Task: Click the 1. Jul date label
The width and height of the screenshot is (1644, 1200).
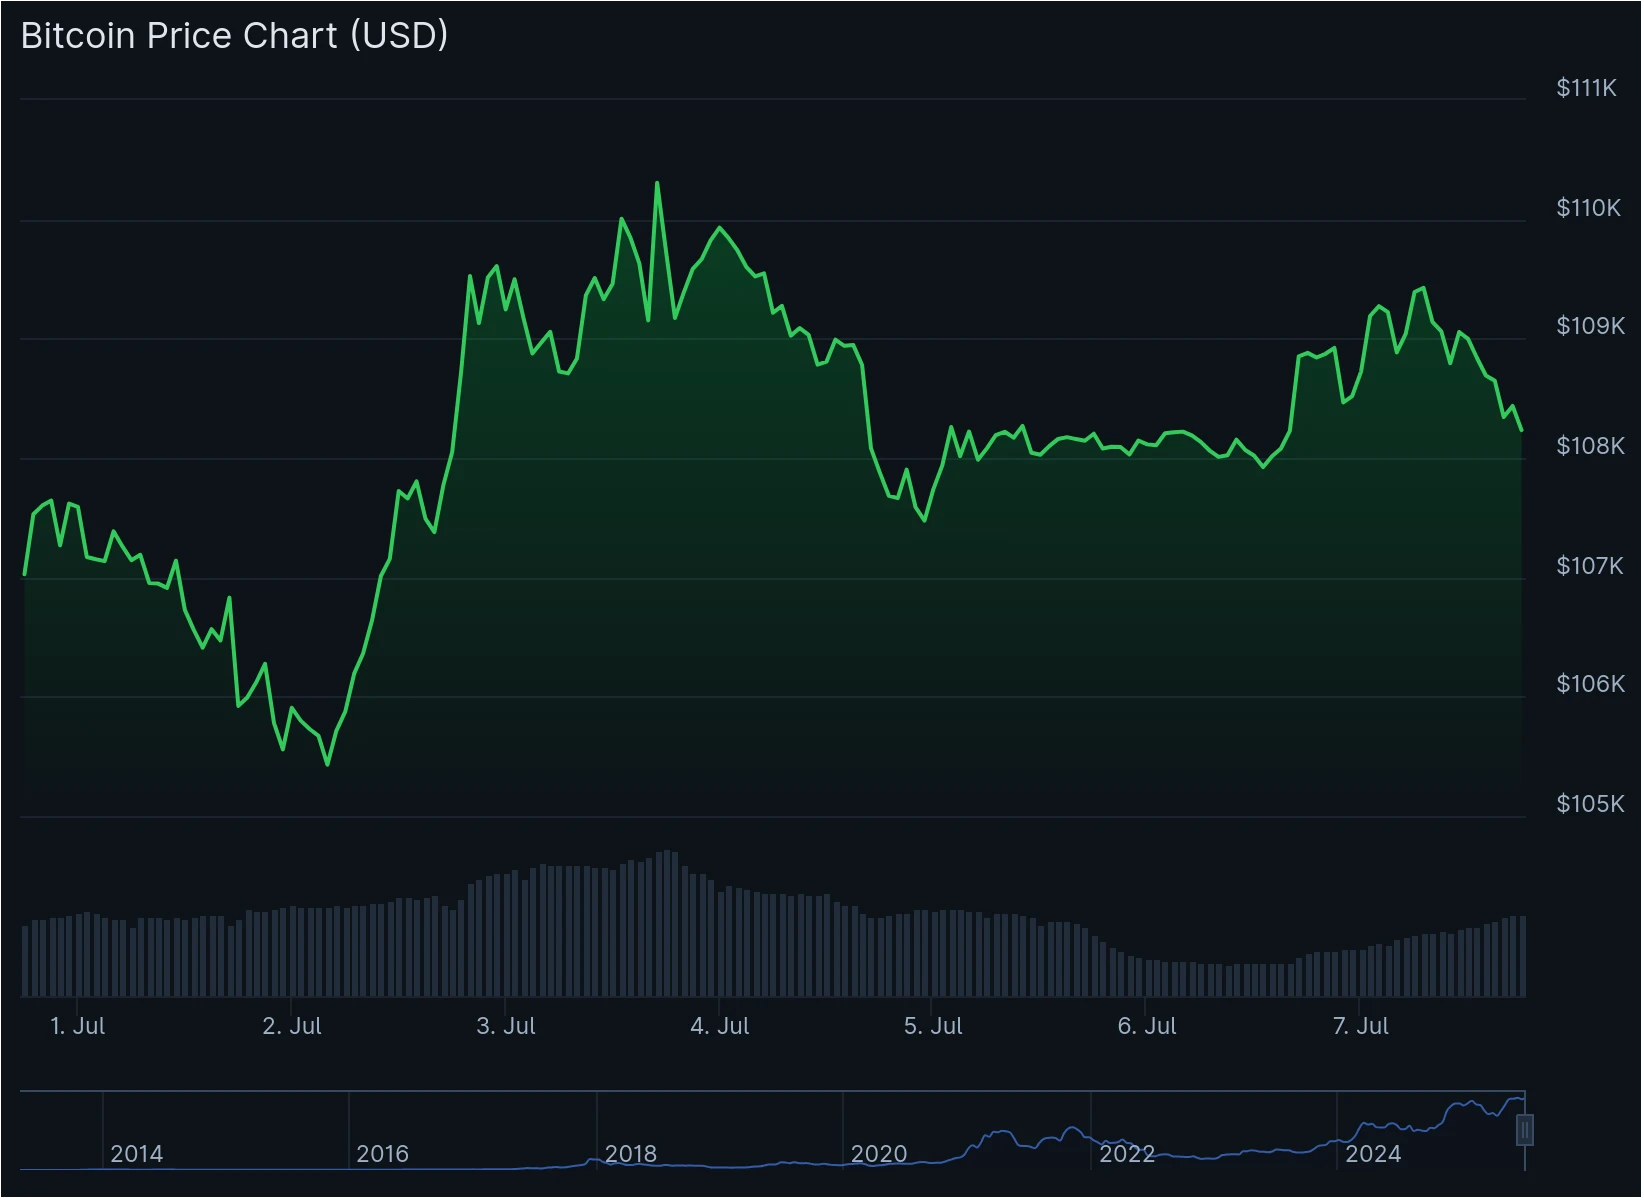Action: tap(78, 1026)
